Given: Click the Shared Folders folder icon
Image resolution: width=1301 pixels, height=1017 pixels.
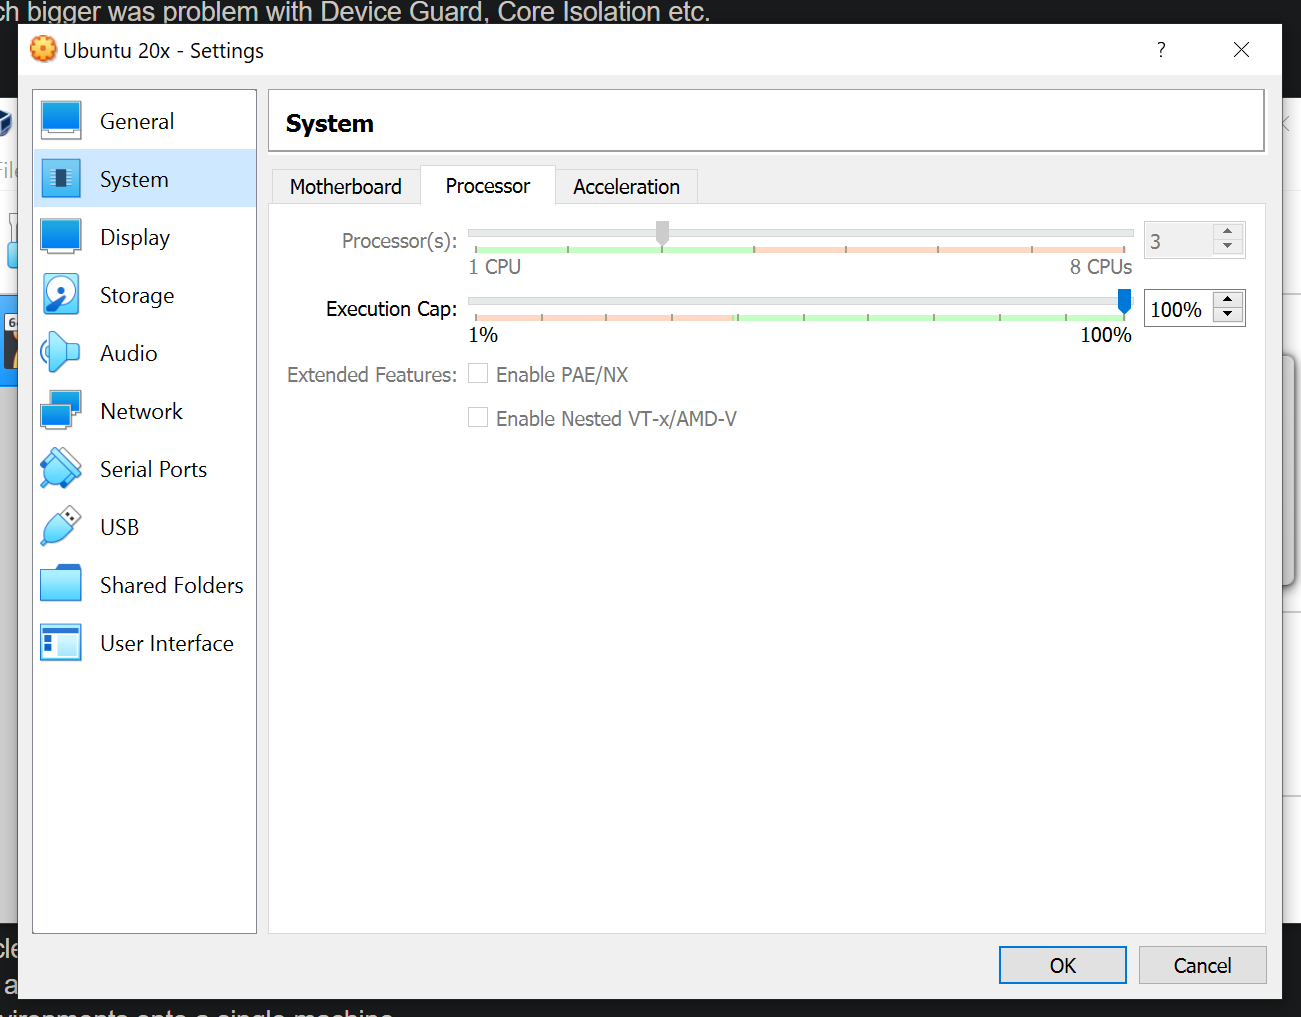Looking at the screenshot, I should pos(61,585).
